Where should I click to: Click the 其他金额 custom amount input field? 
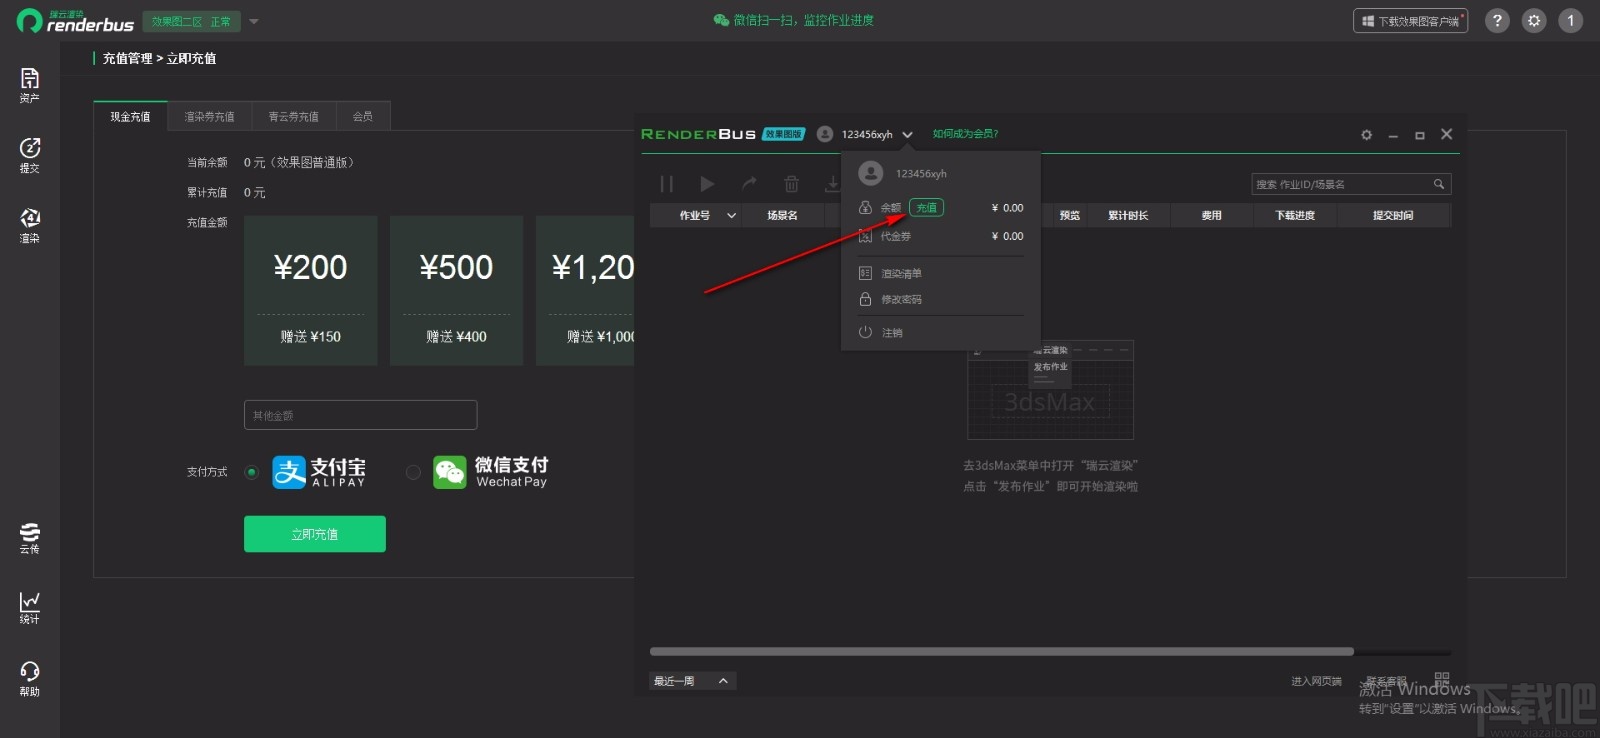tap(360, 415)
